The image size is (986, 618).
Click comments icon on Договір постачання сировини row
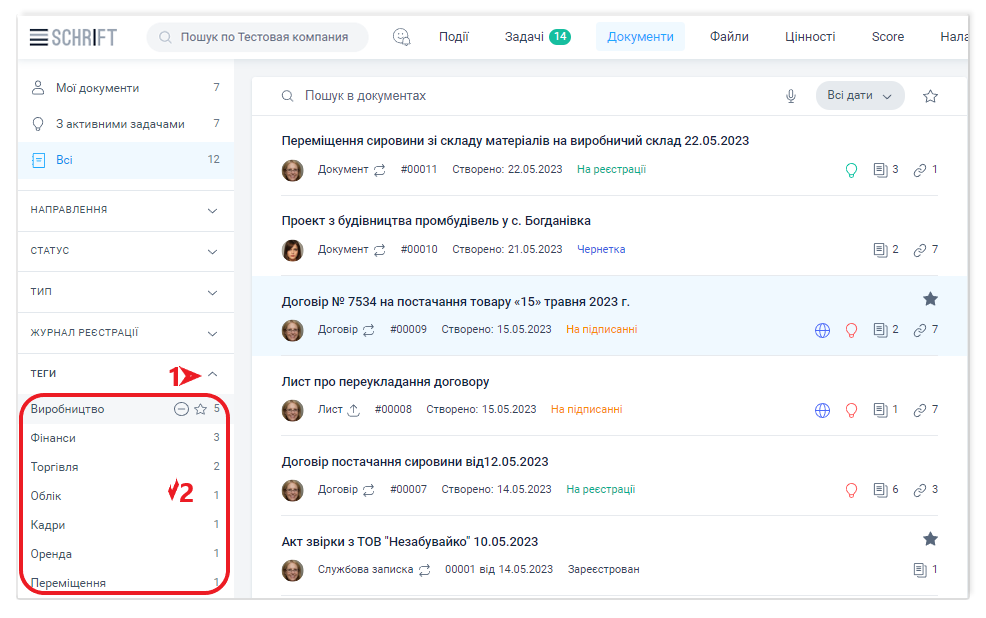coord(880,490)
